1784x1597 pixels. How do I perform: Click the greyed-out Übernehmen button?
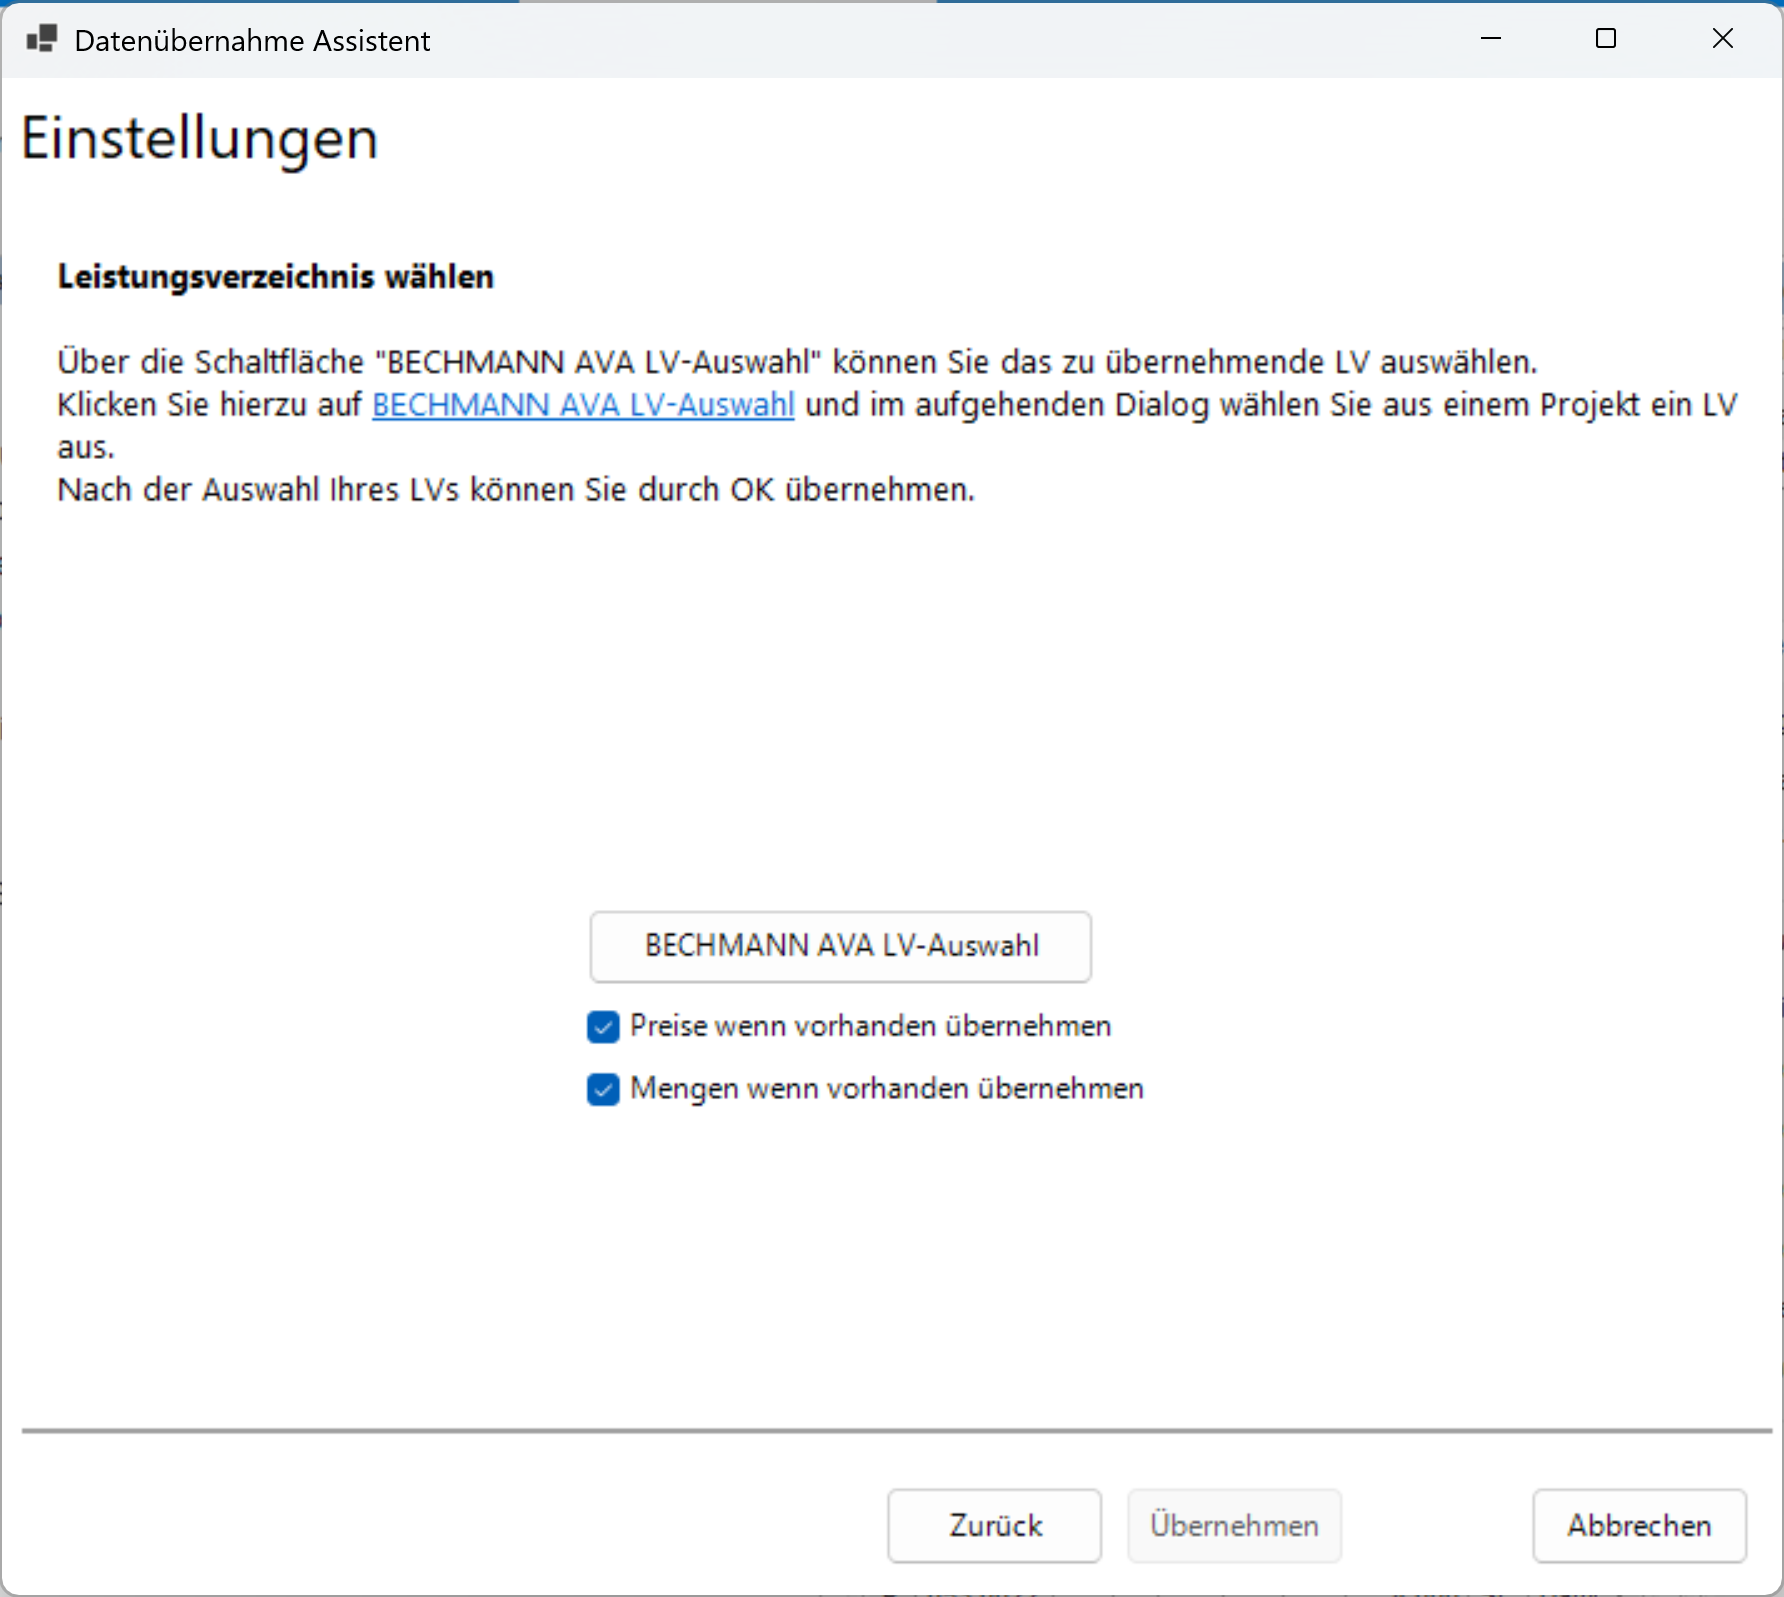1234,1526
